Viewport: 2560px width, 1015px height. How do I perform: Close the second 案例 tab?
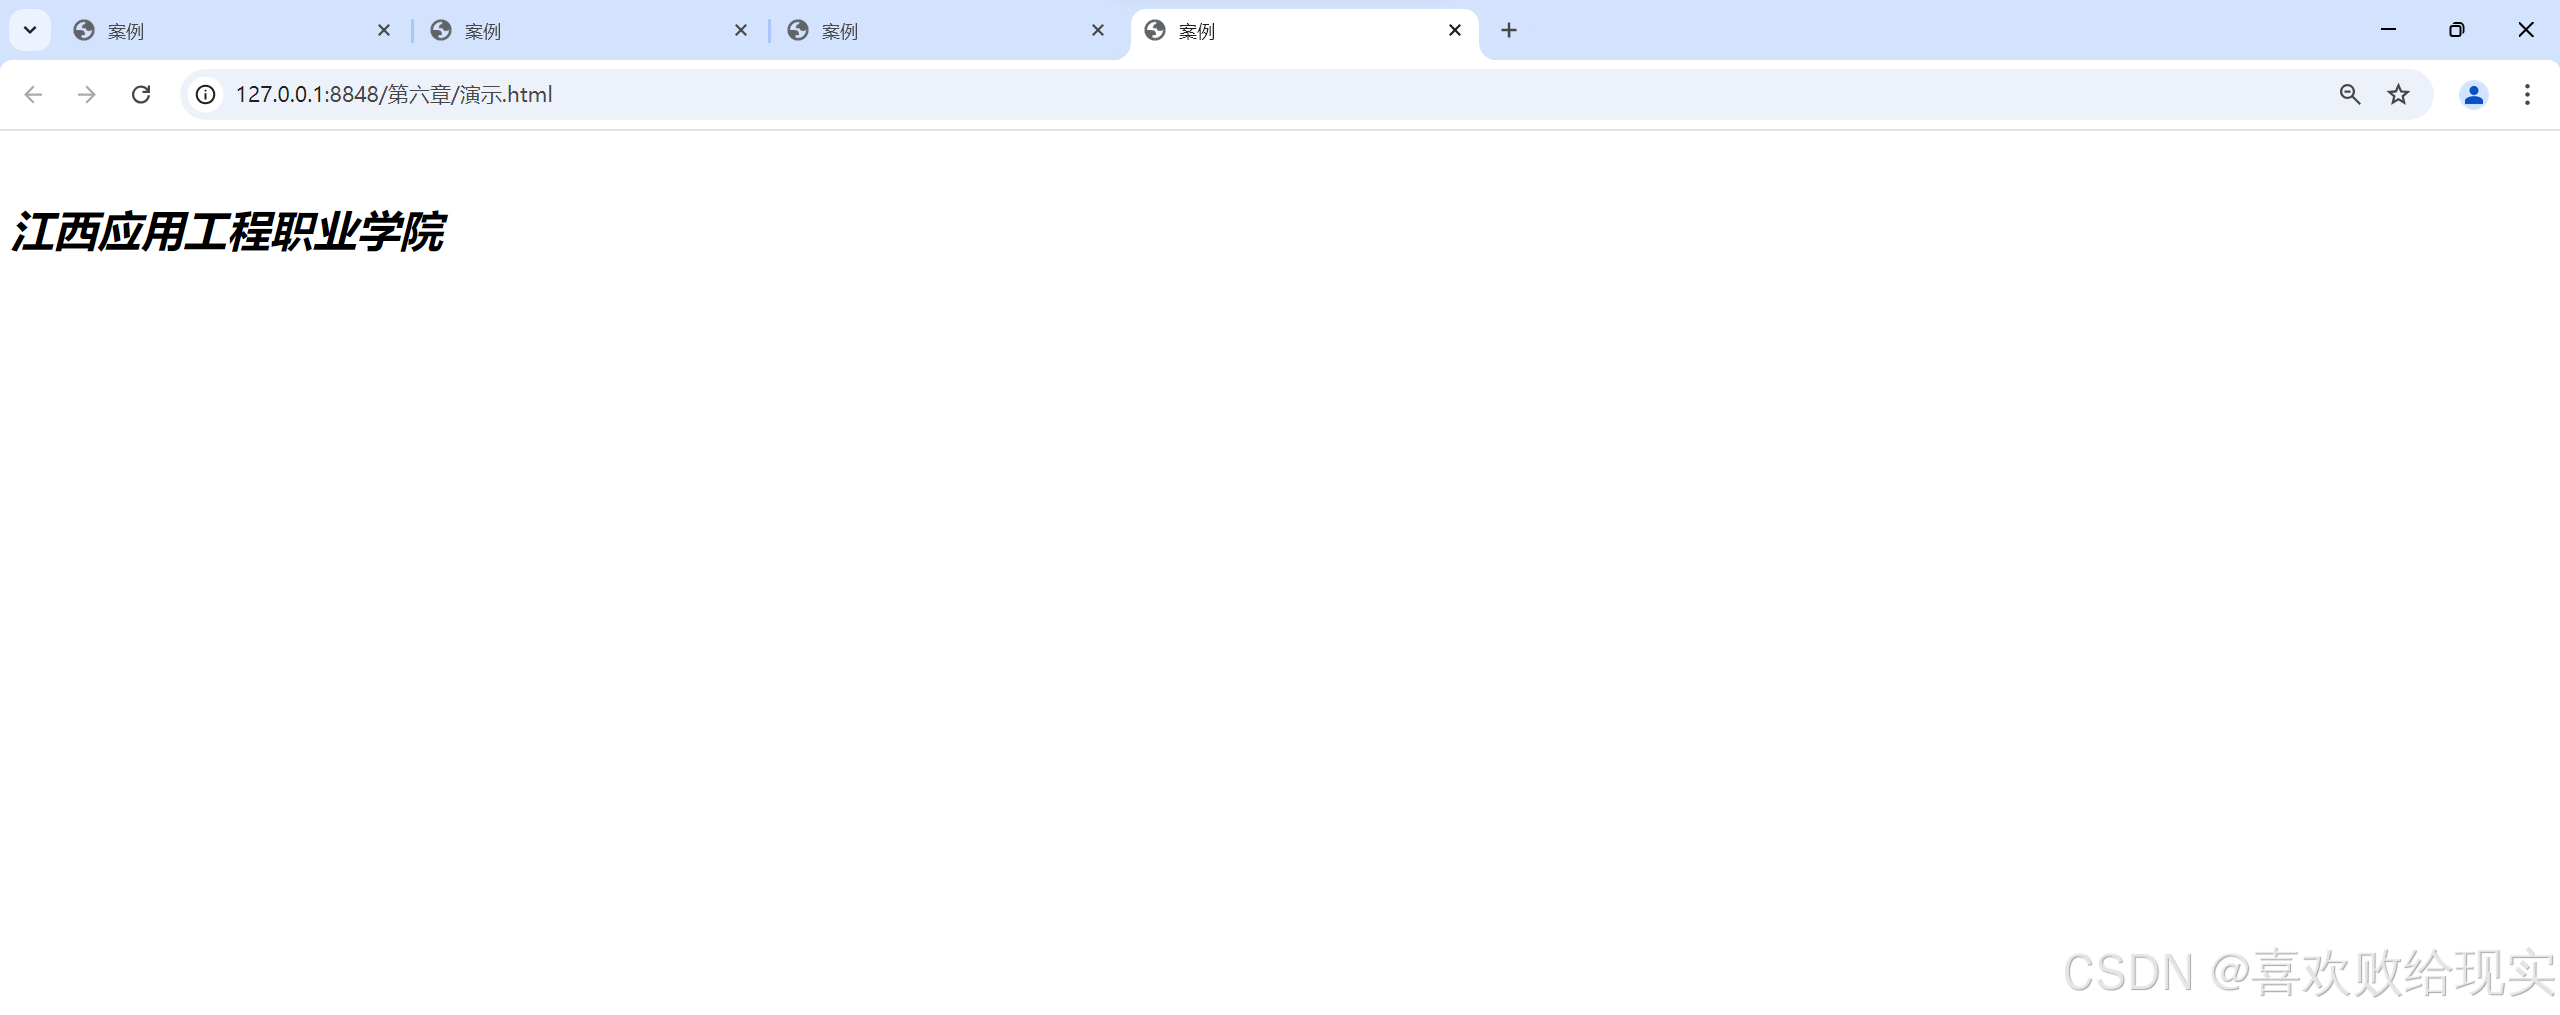click(x=741, y=31)
